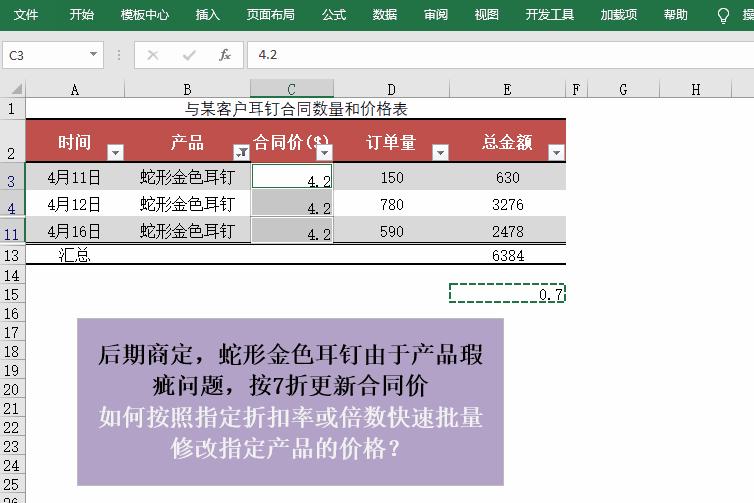Switch to the 审阅 tab
This screenshot has width=754, height=503.
(x=436, y=14)
